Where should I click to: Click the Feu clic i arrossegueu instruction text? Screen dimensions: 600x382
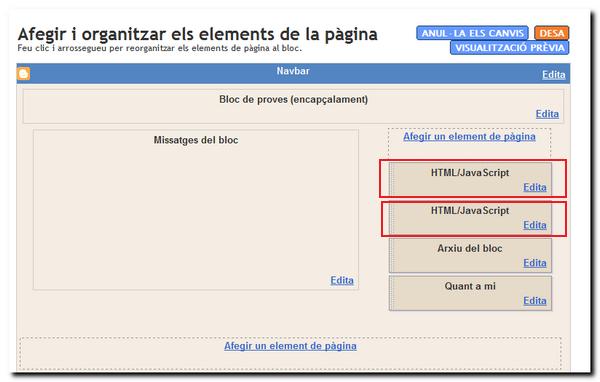pyautogui.click(x=160, y=48)
